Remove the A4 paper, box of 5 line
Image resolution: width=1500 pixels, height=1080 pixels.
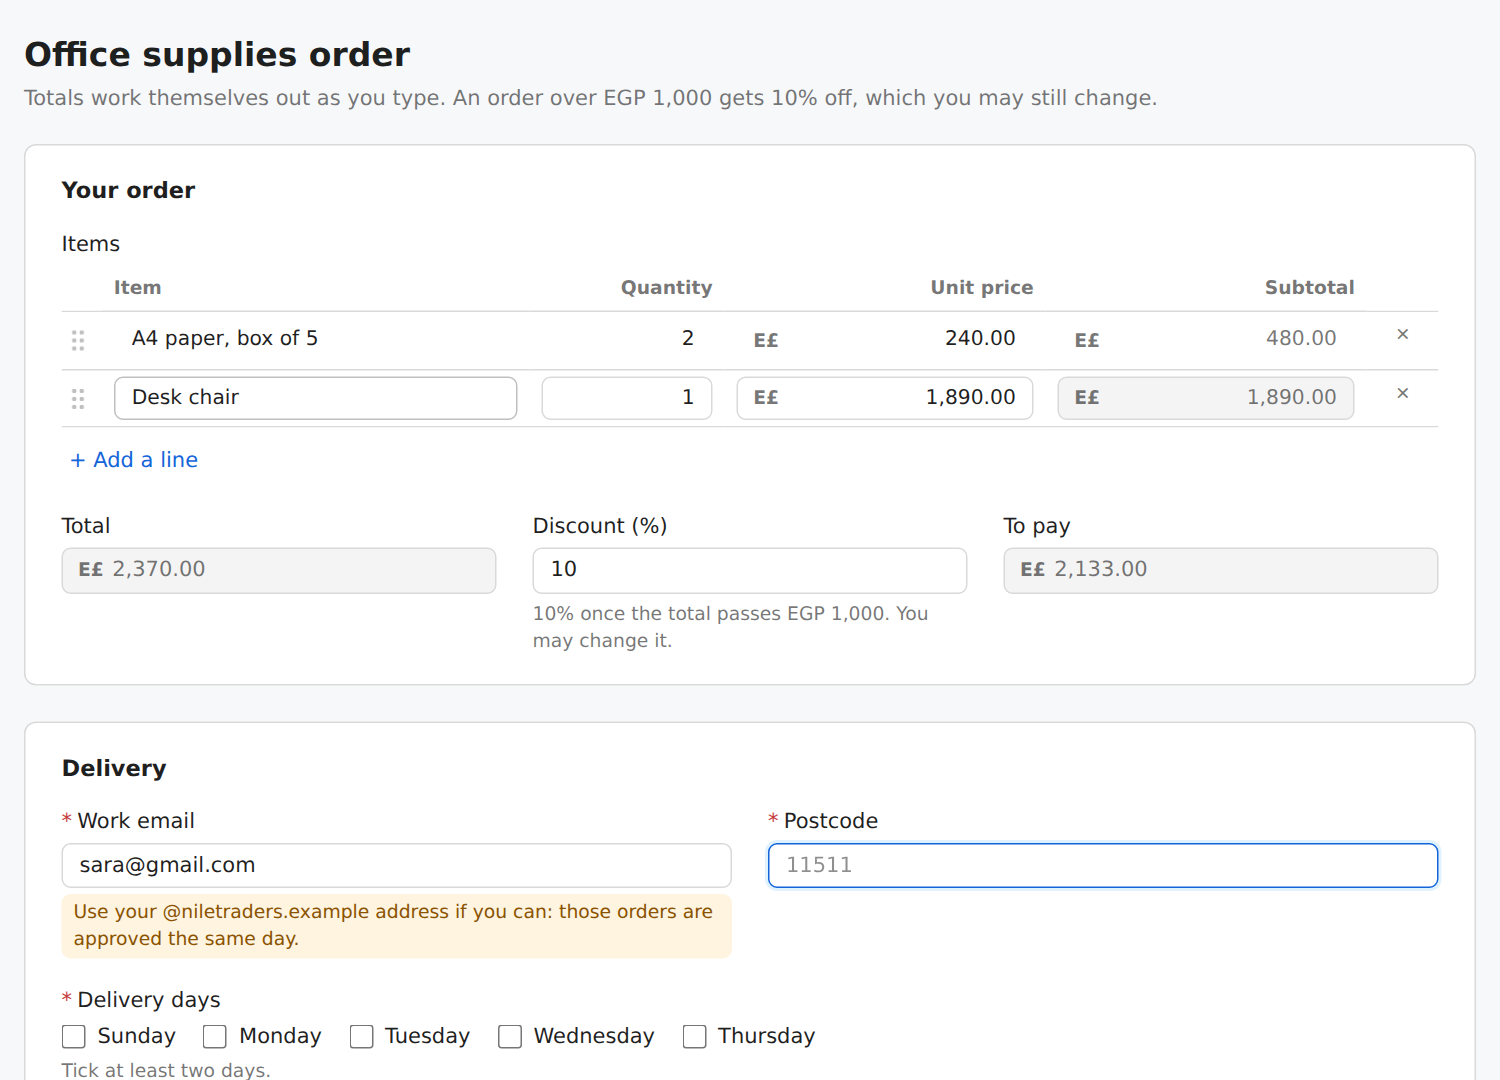point(1403,334)
